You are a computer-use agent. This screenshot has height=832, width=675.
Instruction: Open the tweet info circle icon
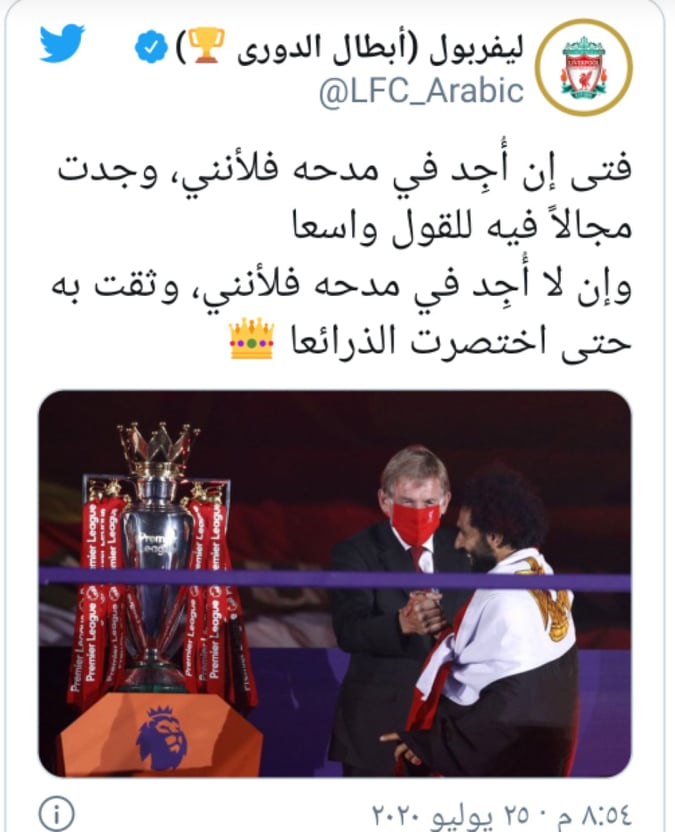(x=57, y=812)
